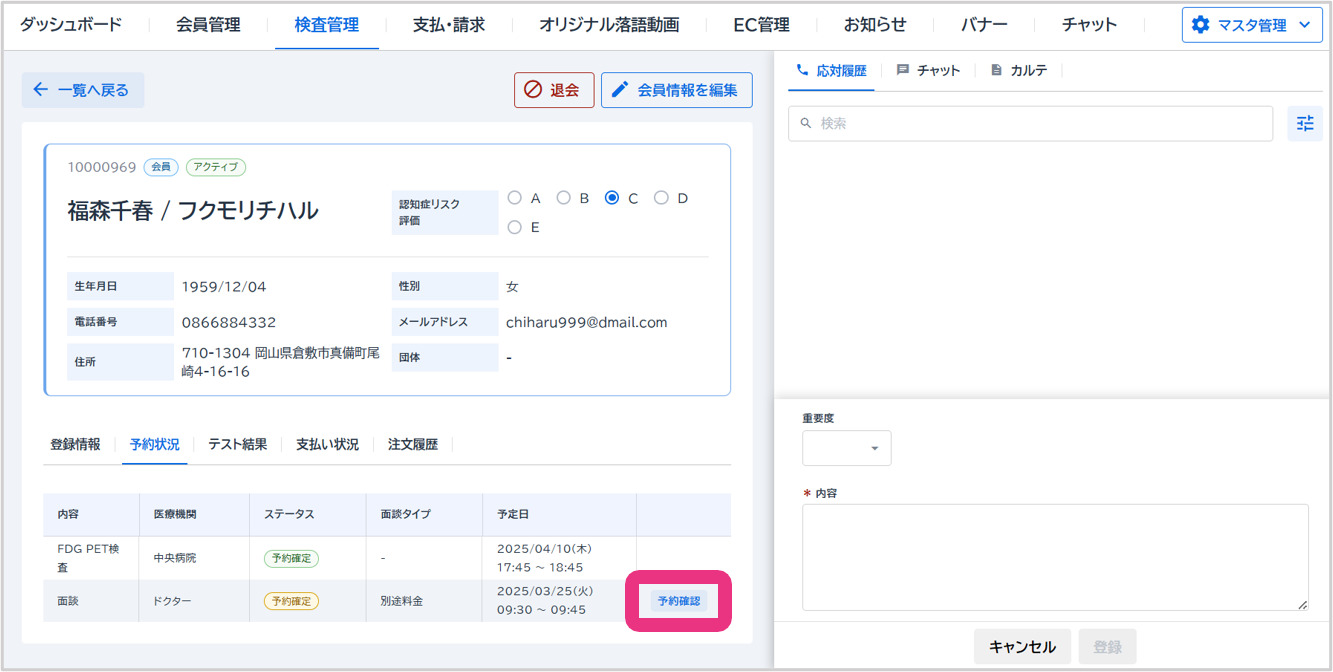Click the pencil icon on 会員情報を編集
Image resolution: width=1333 pixels, height=672 pixels.
[x=620, y=90]
